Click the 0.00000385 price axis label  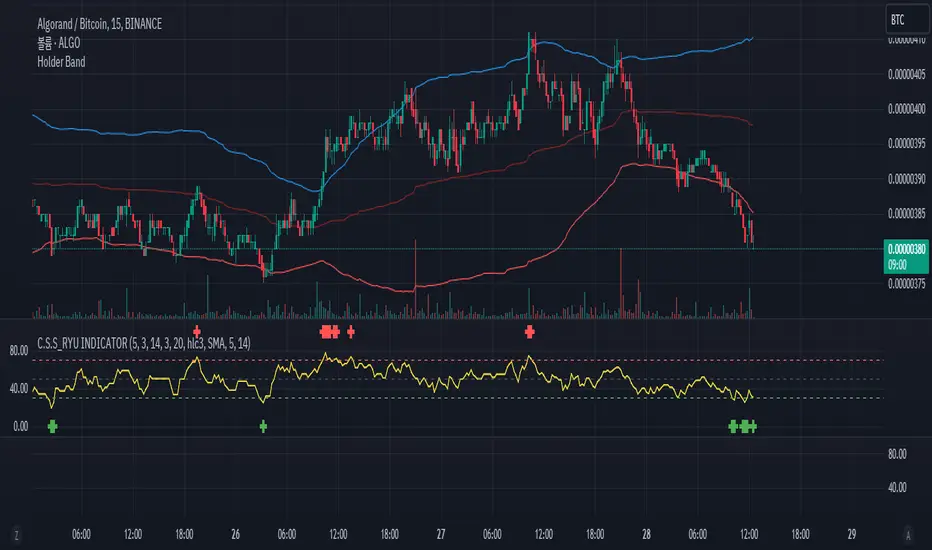click(x=906, y=213)
